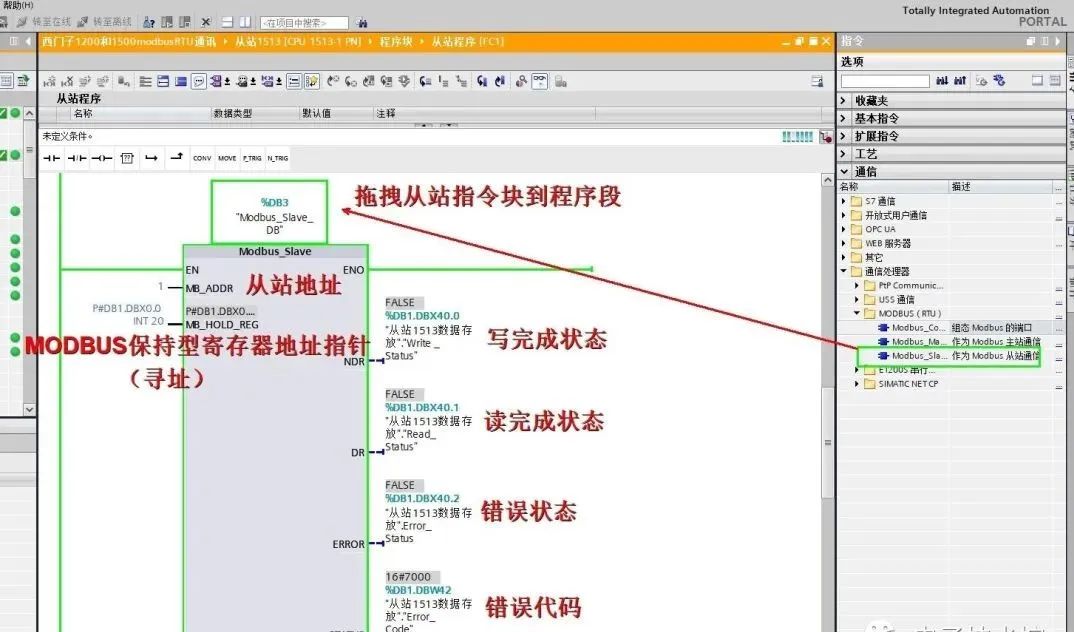Open the USS 通信 folder
1074x632 pixels.
pos(896,300)
